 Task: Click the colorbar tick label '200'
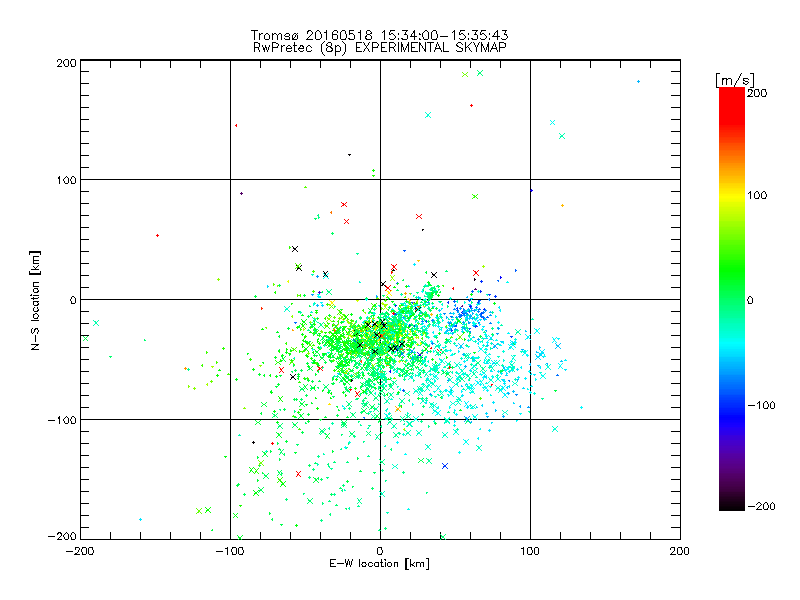coord(757,93)
